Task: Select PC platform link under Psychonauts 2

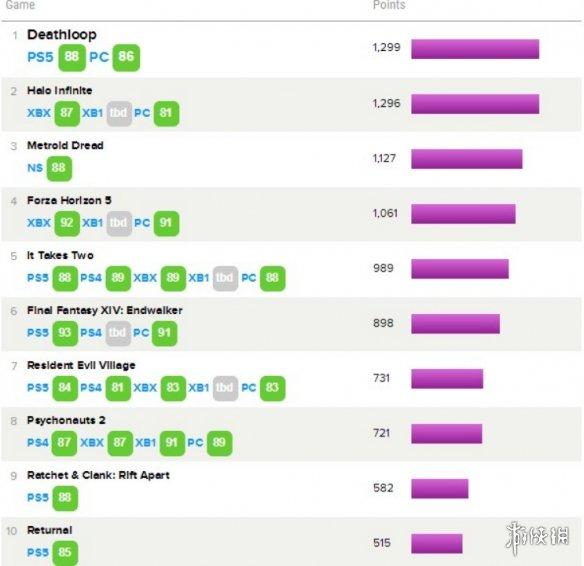Action: pos(195,443)
